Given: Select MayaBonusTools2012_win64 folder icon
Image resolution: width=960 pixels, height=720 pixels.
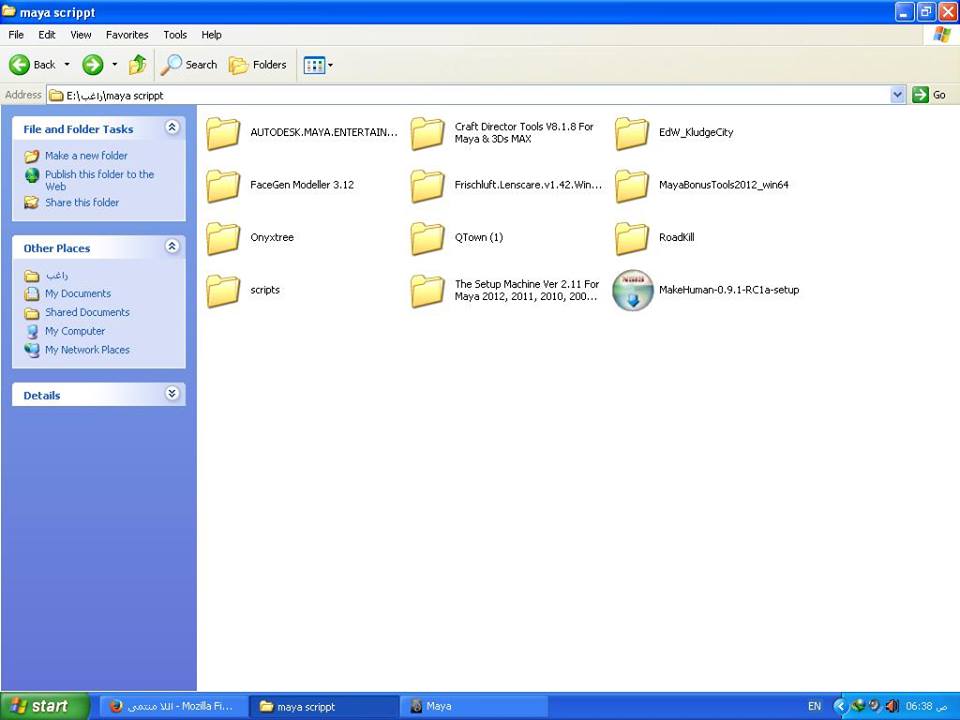Looking at the screenshot, I should tap(632, 186).
